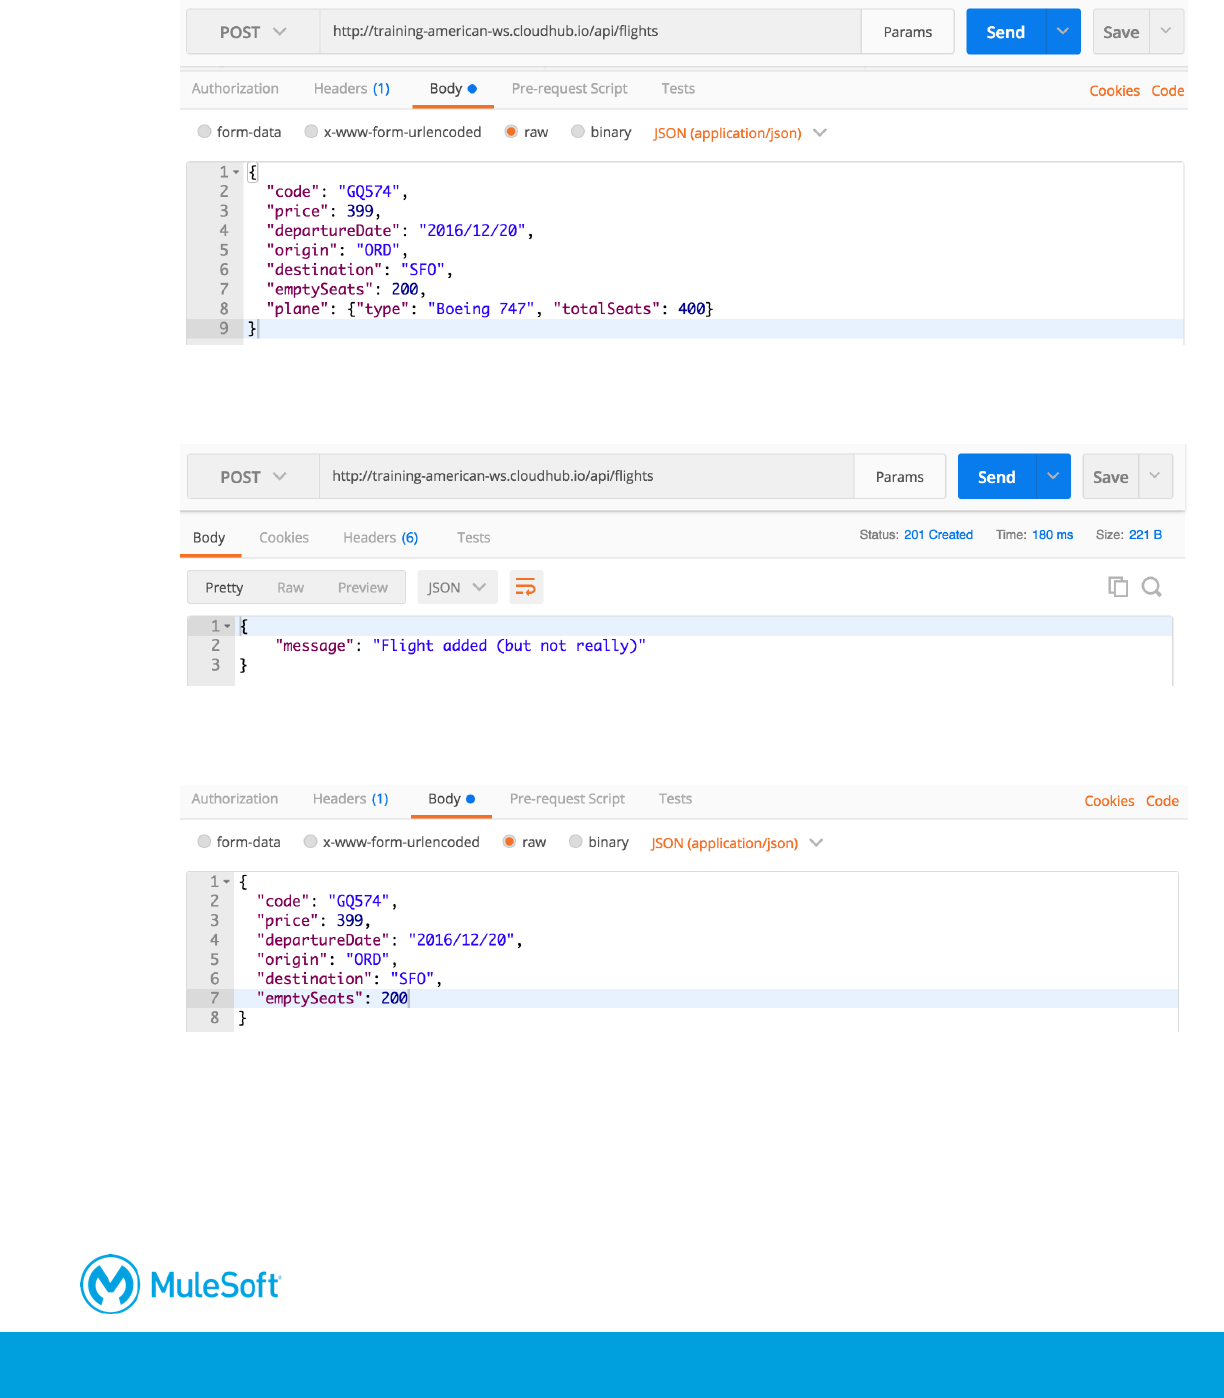Select x-www-form-urlencoded radio in first screenshot
The width and height of the screenshot is (1224, 1398).
(311, 132)
